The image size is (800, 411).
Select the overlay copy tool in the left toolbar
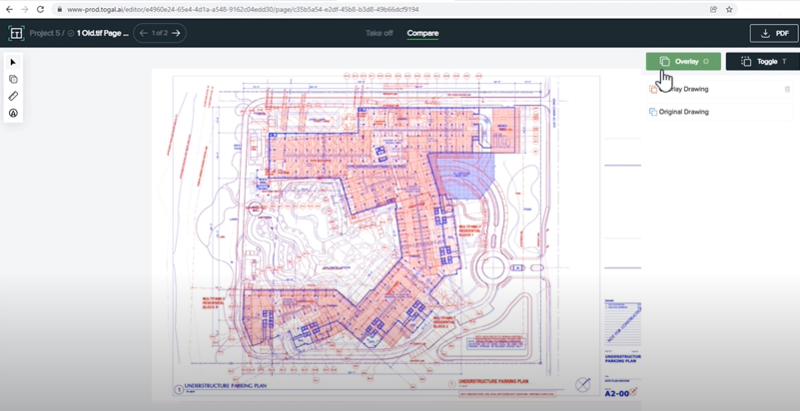point(13,79)
